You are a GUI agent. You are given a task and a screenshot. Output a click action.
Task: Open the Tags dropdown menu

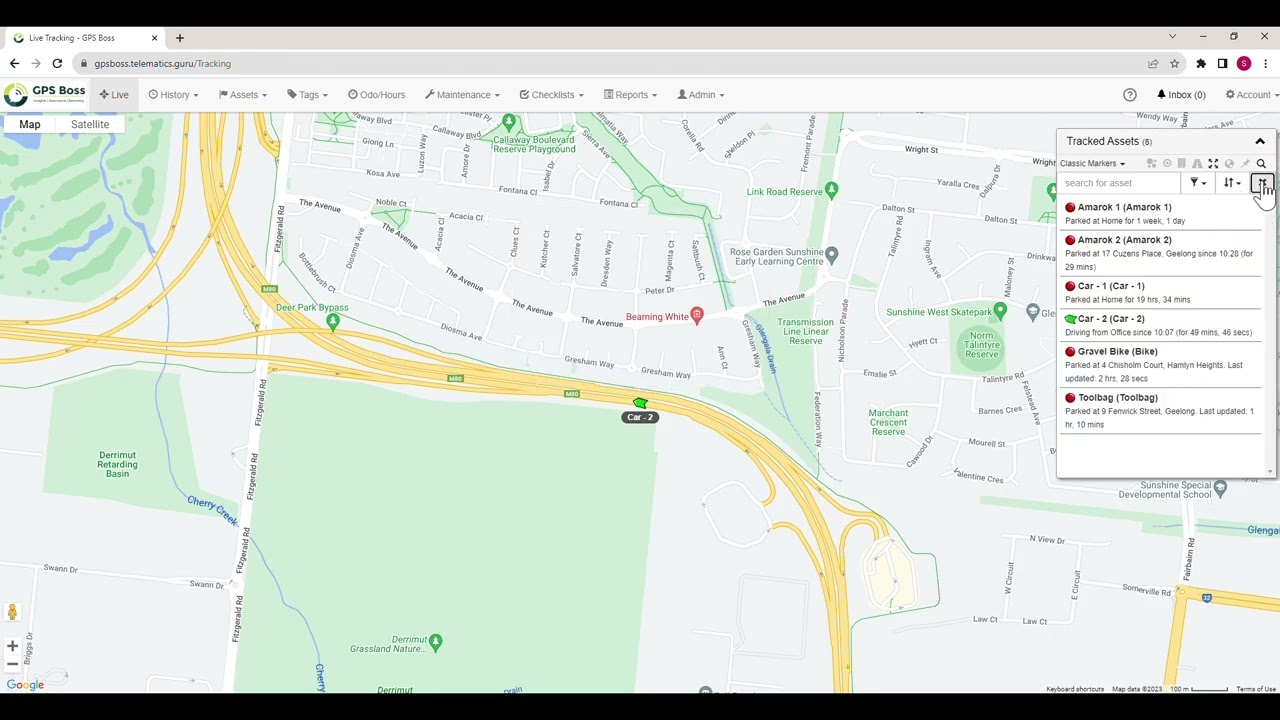(307, 95)
